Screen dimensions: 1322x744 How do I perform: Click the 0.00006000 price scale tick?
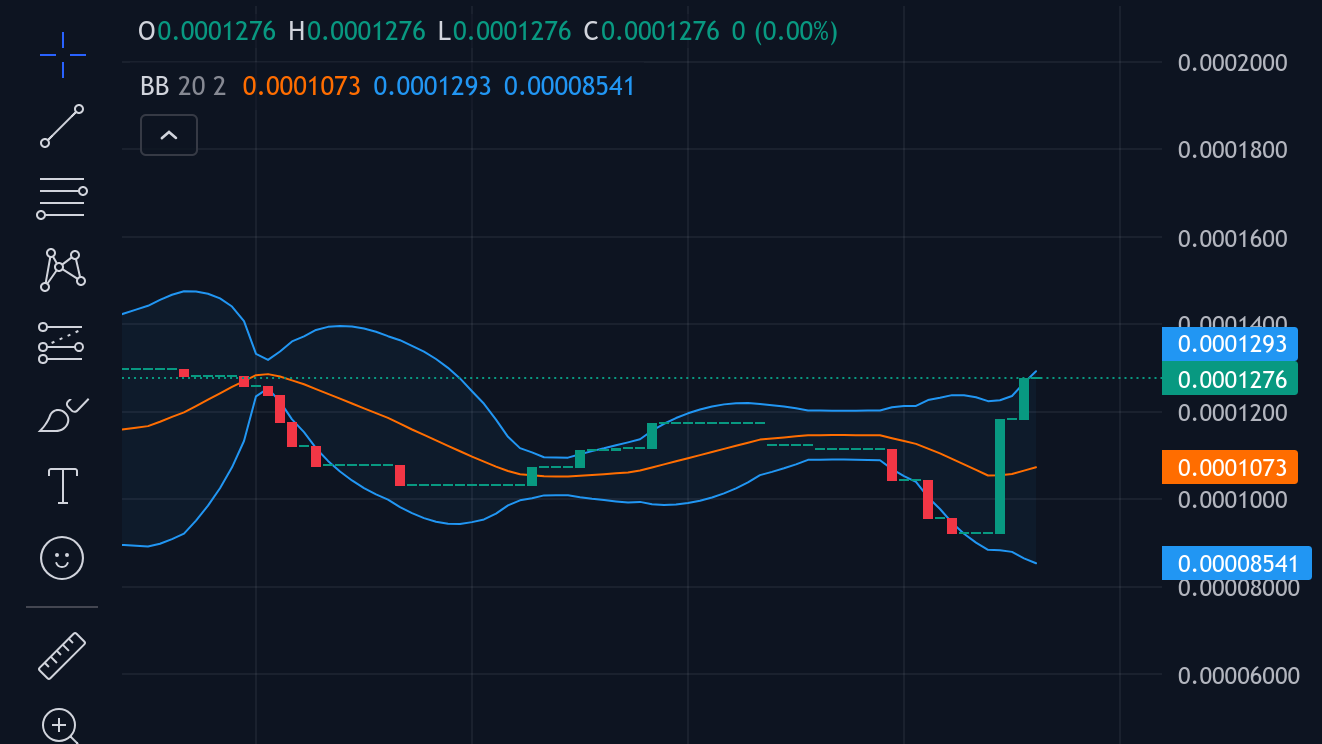tap(1239, 675)
